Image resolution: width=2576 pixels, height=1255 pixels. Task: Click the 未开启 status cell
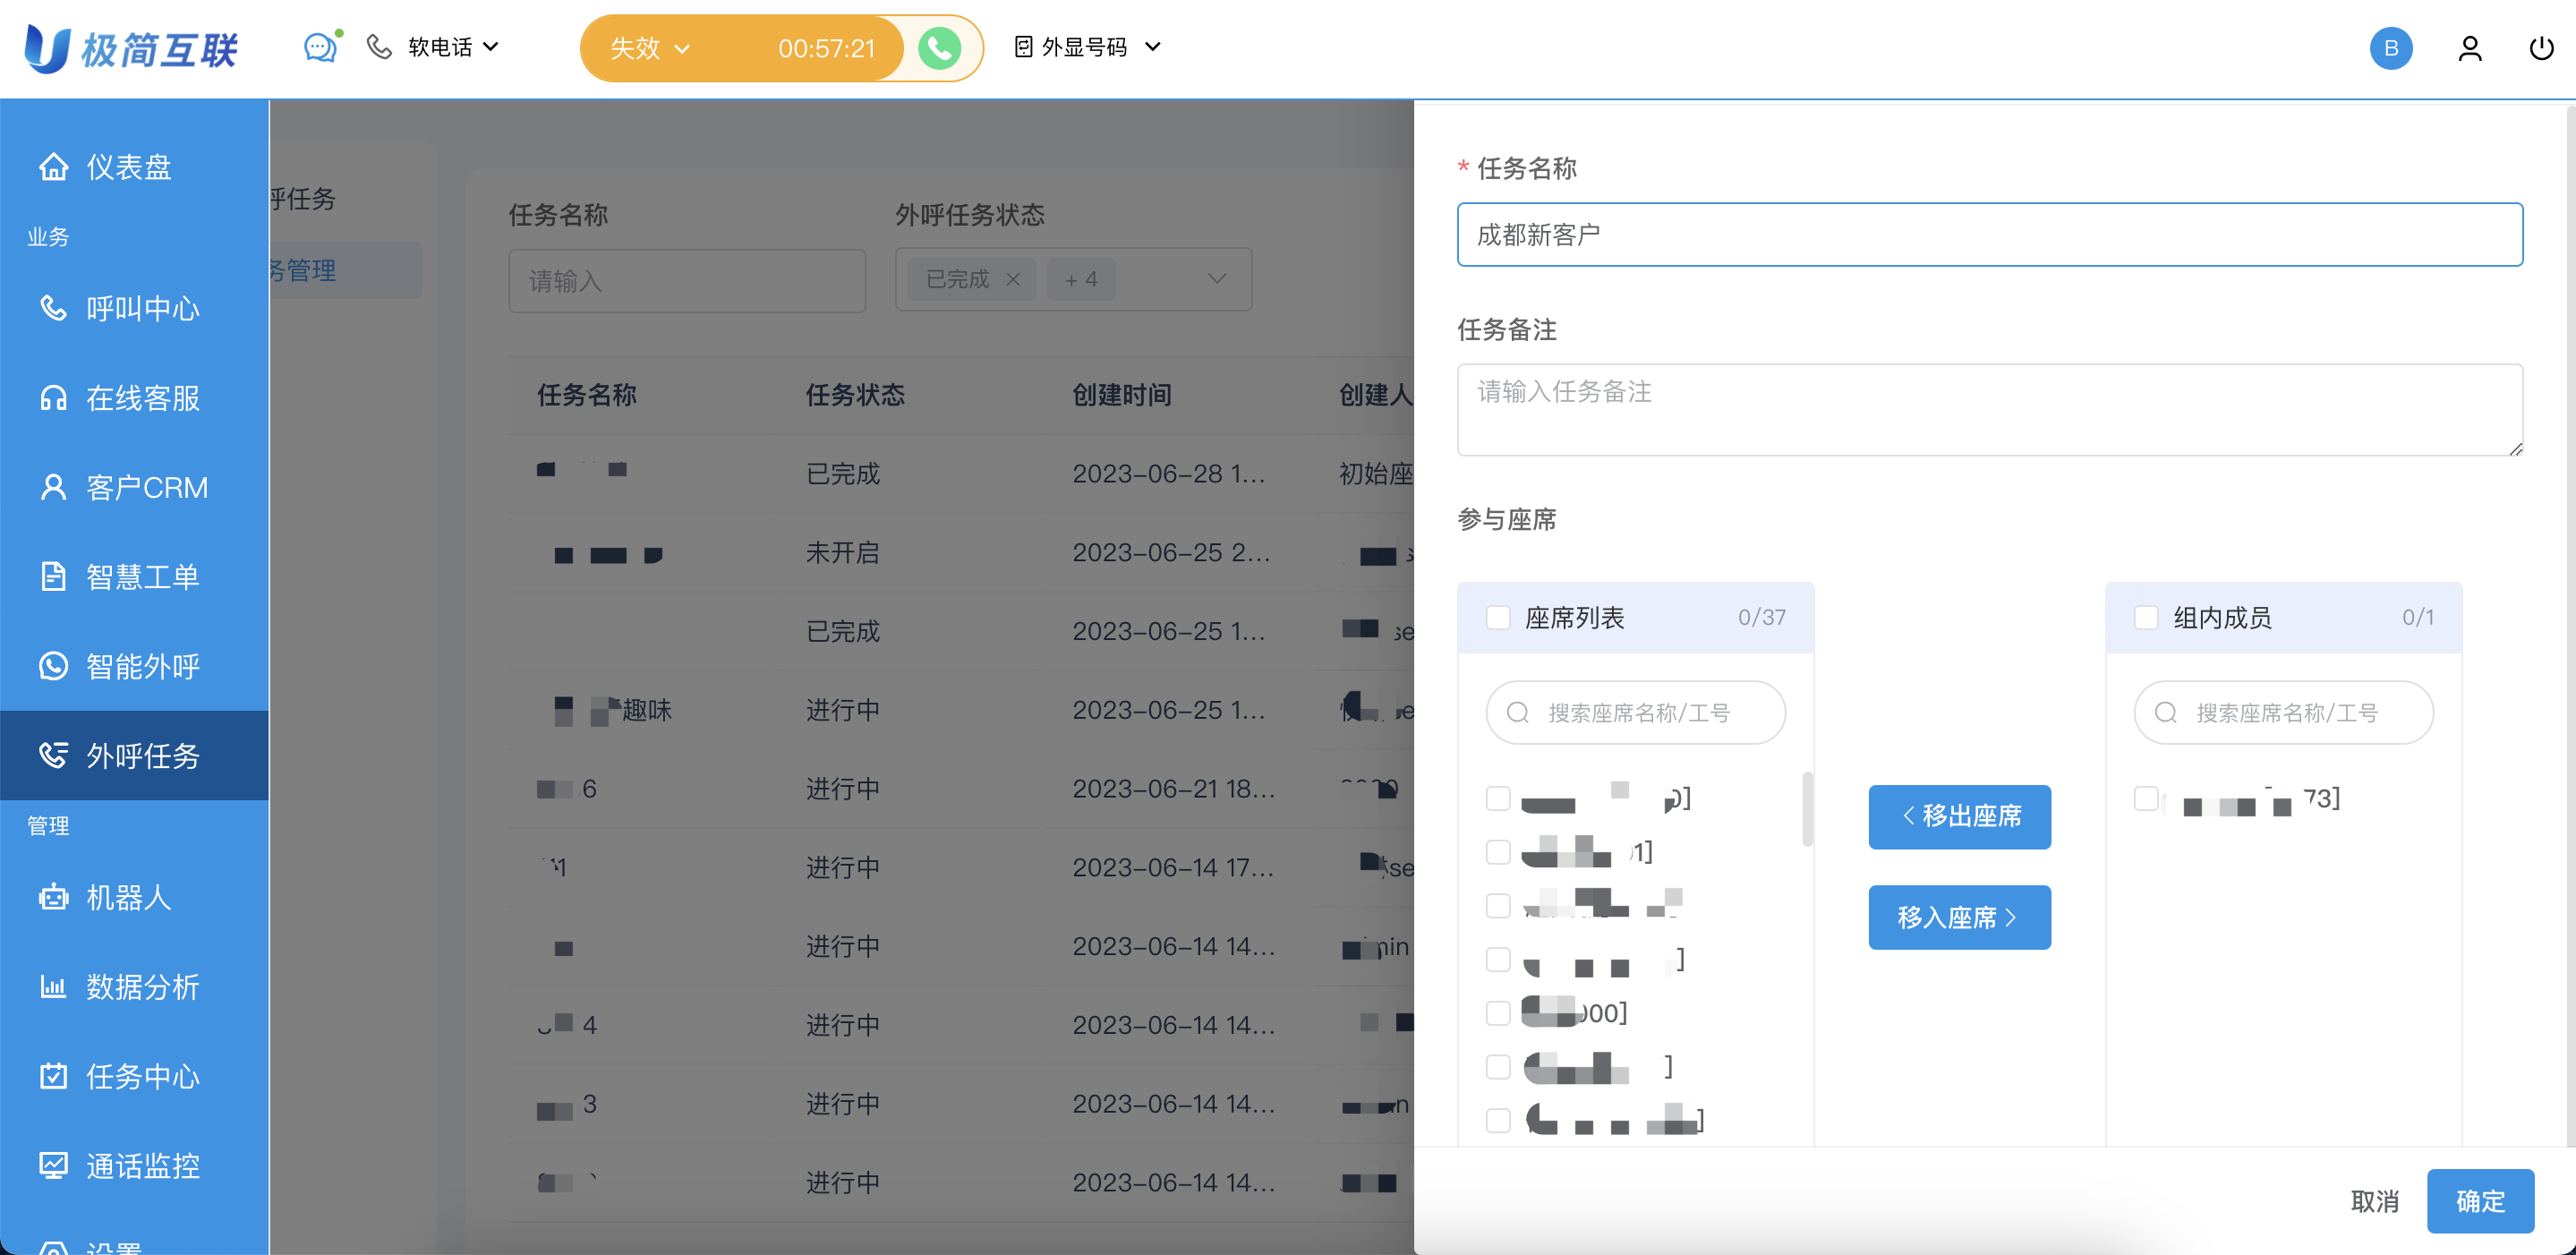(x=843, y=552)
